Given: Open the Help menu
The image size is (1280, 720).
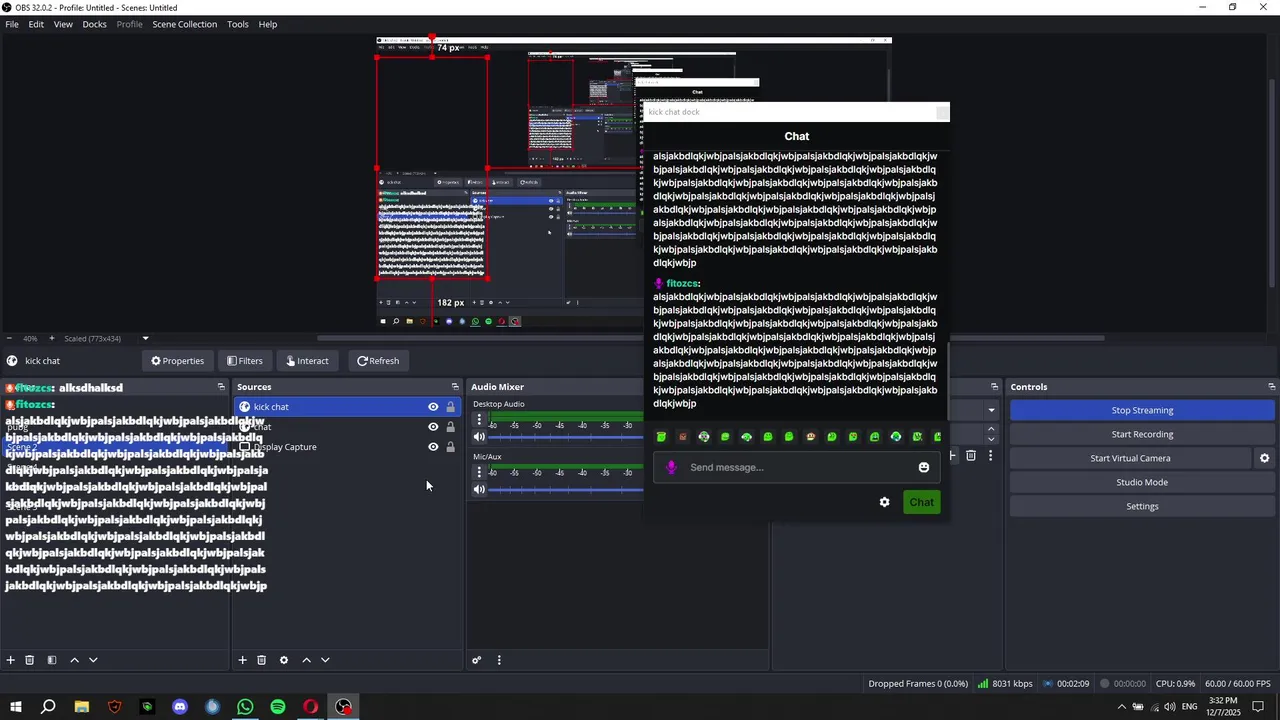Looking at the screenshot, I should (268, 24).
